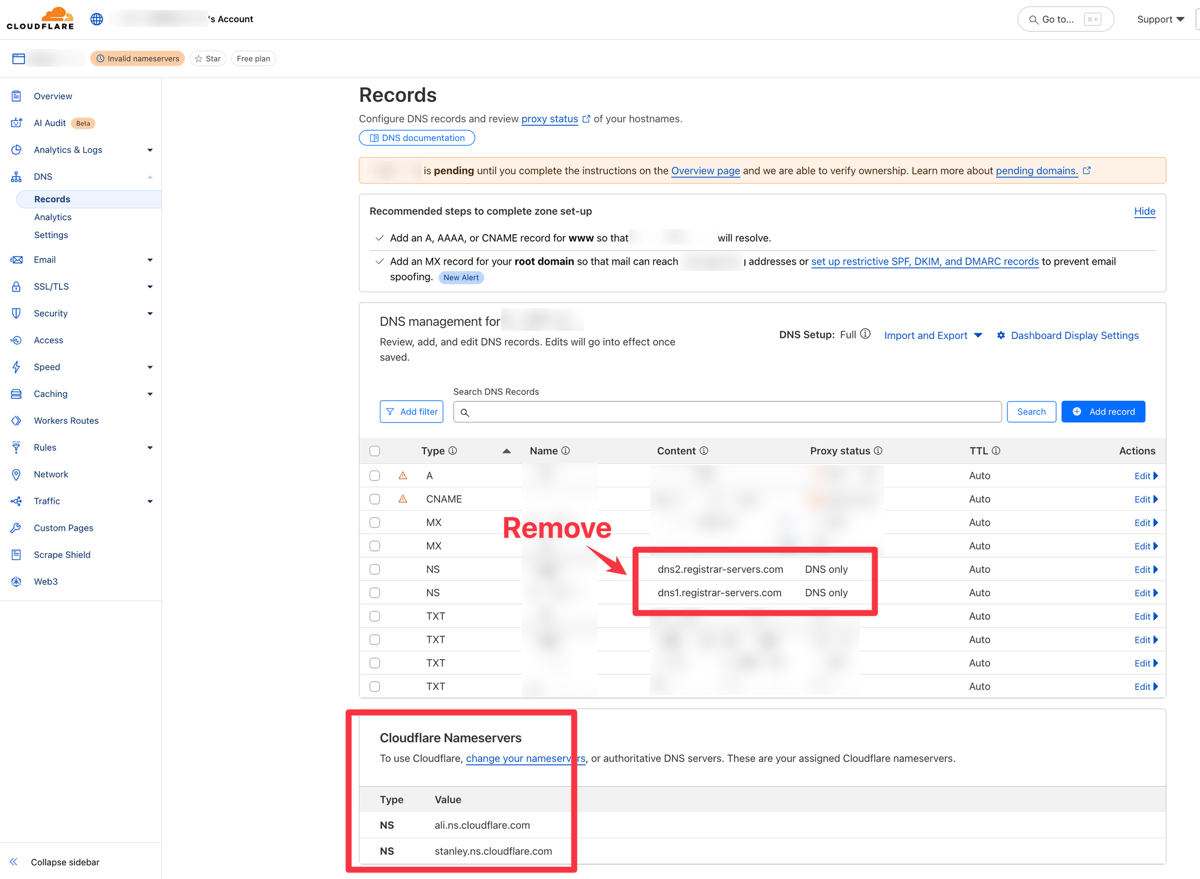Expand the Analytics & Logs menu arrow
This screenshot has height=879, width=1200.
(x=150, y=150)
